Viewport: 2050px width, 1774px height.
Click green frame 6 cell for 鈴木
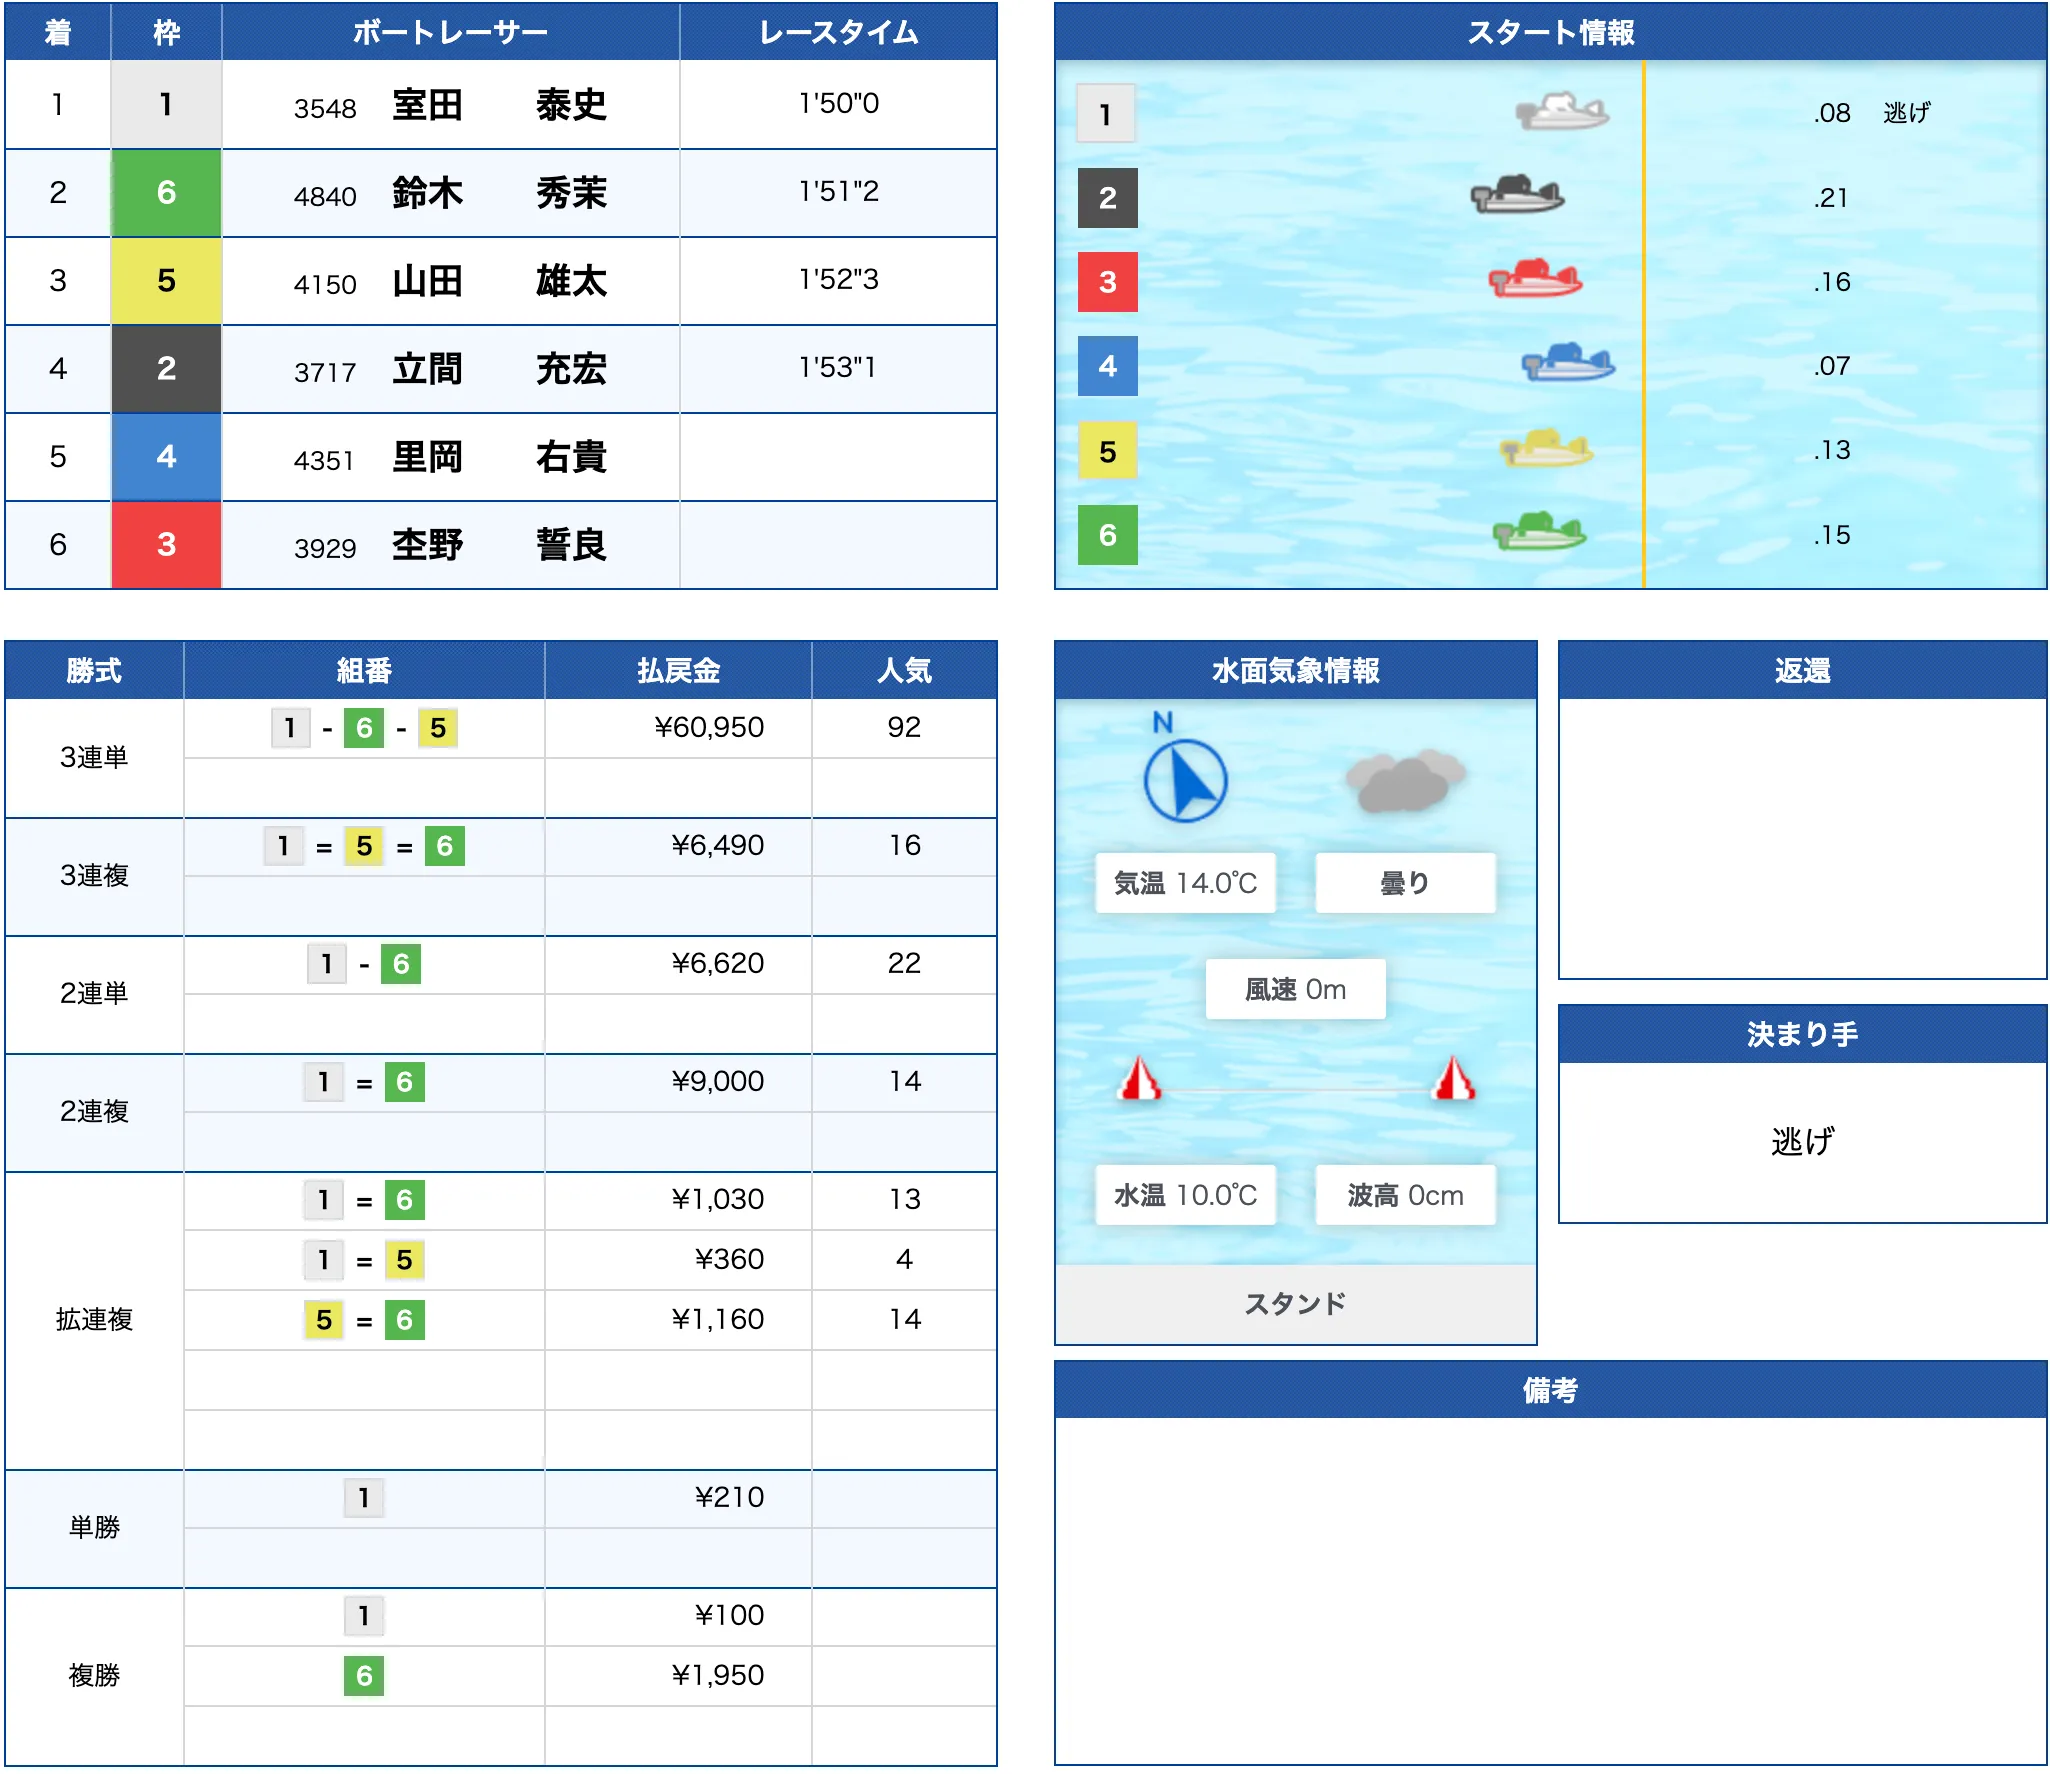click(166, 193)
